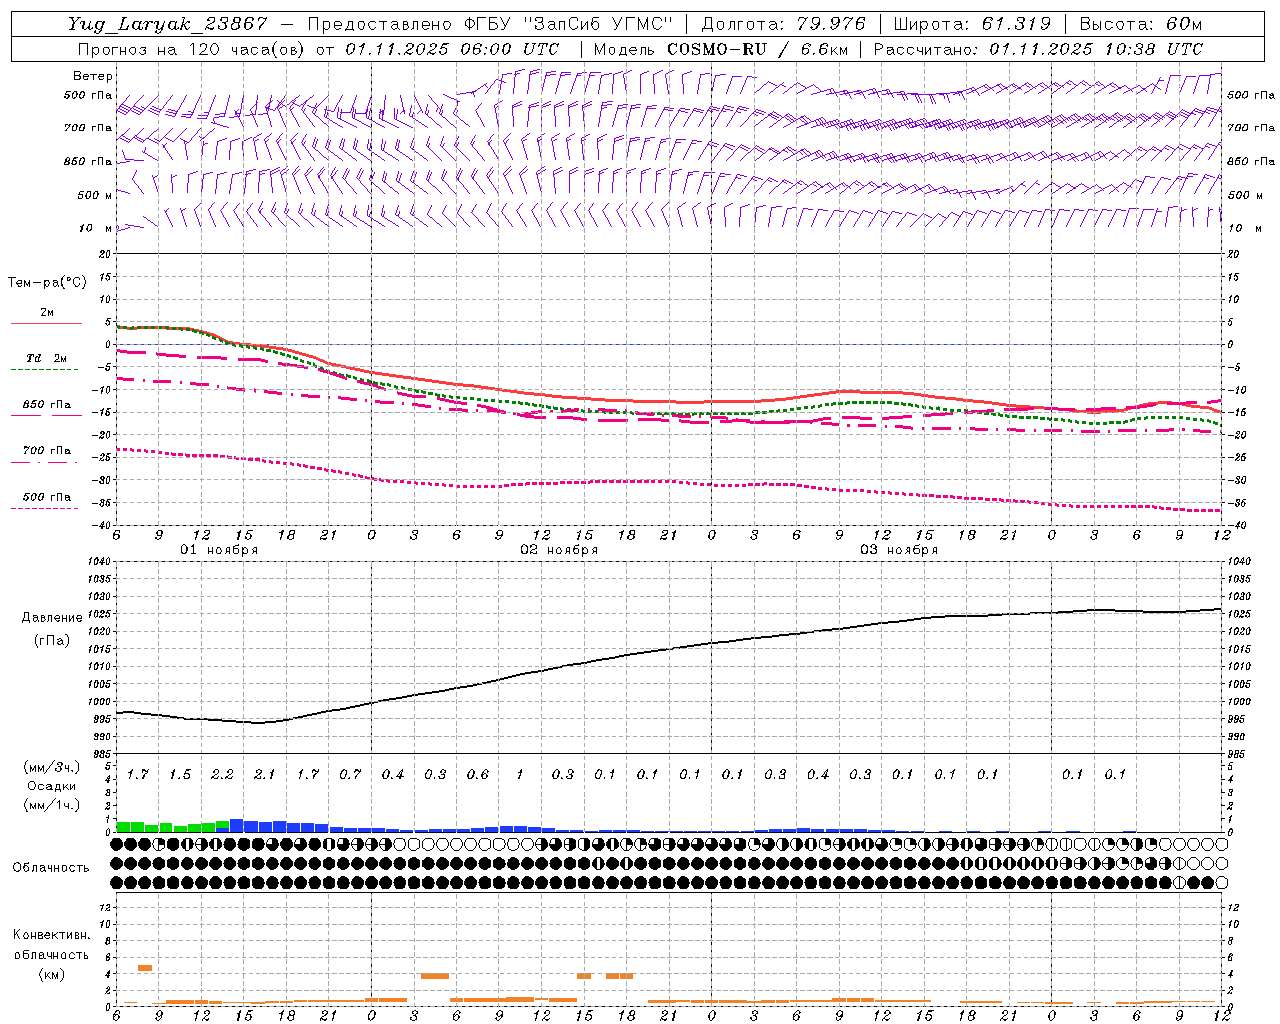Select the 500 гПа temperature legend entry
This screenshot has height=1024, width=1280.
point(47,497)
